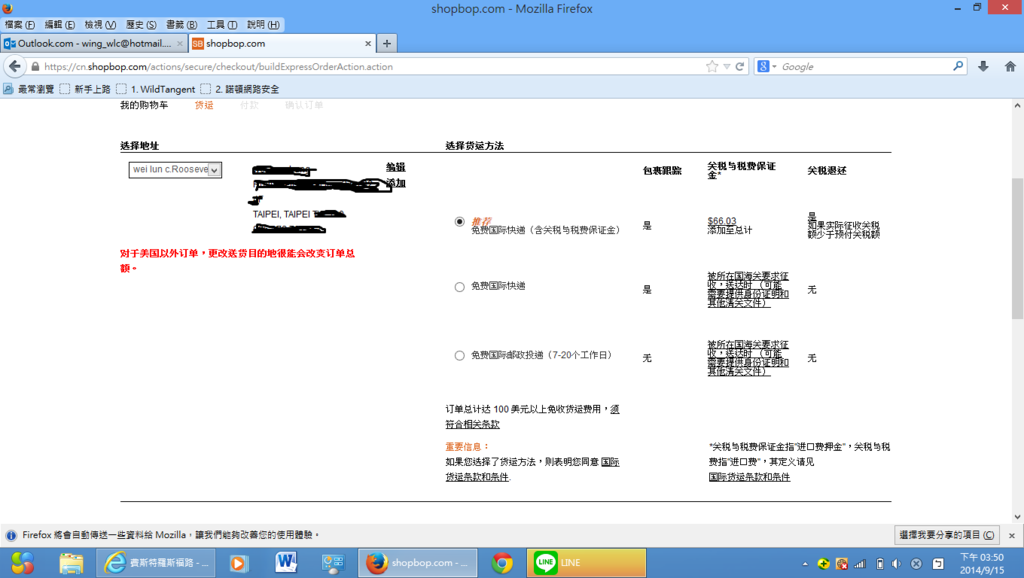Click the battery status tray icon

point(880,564)
